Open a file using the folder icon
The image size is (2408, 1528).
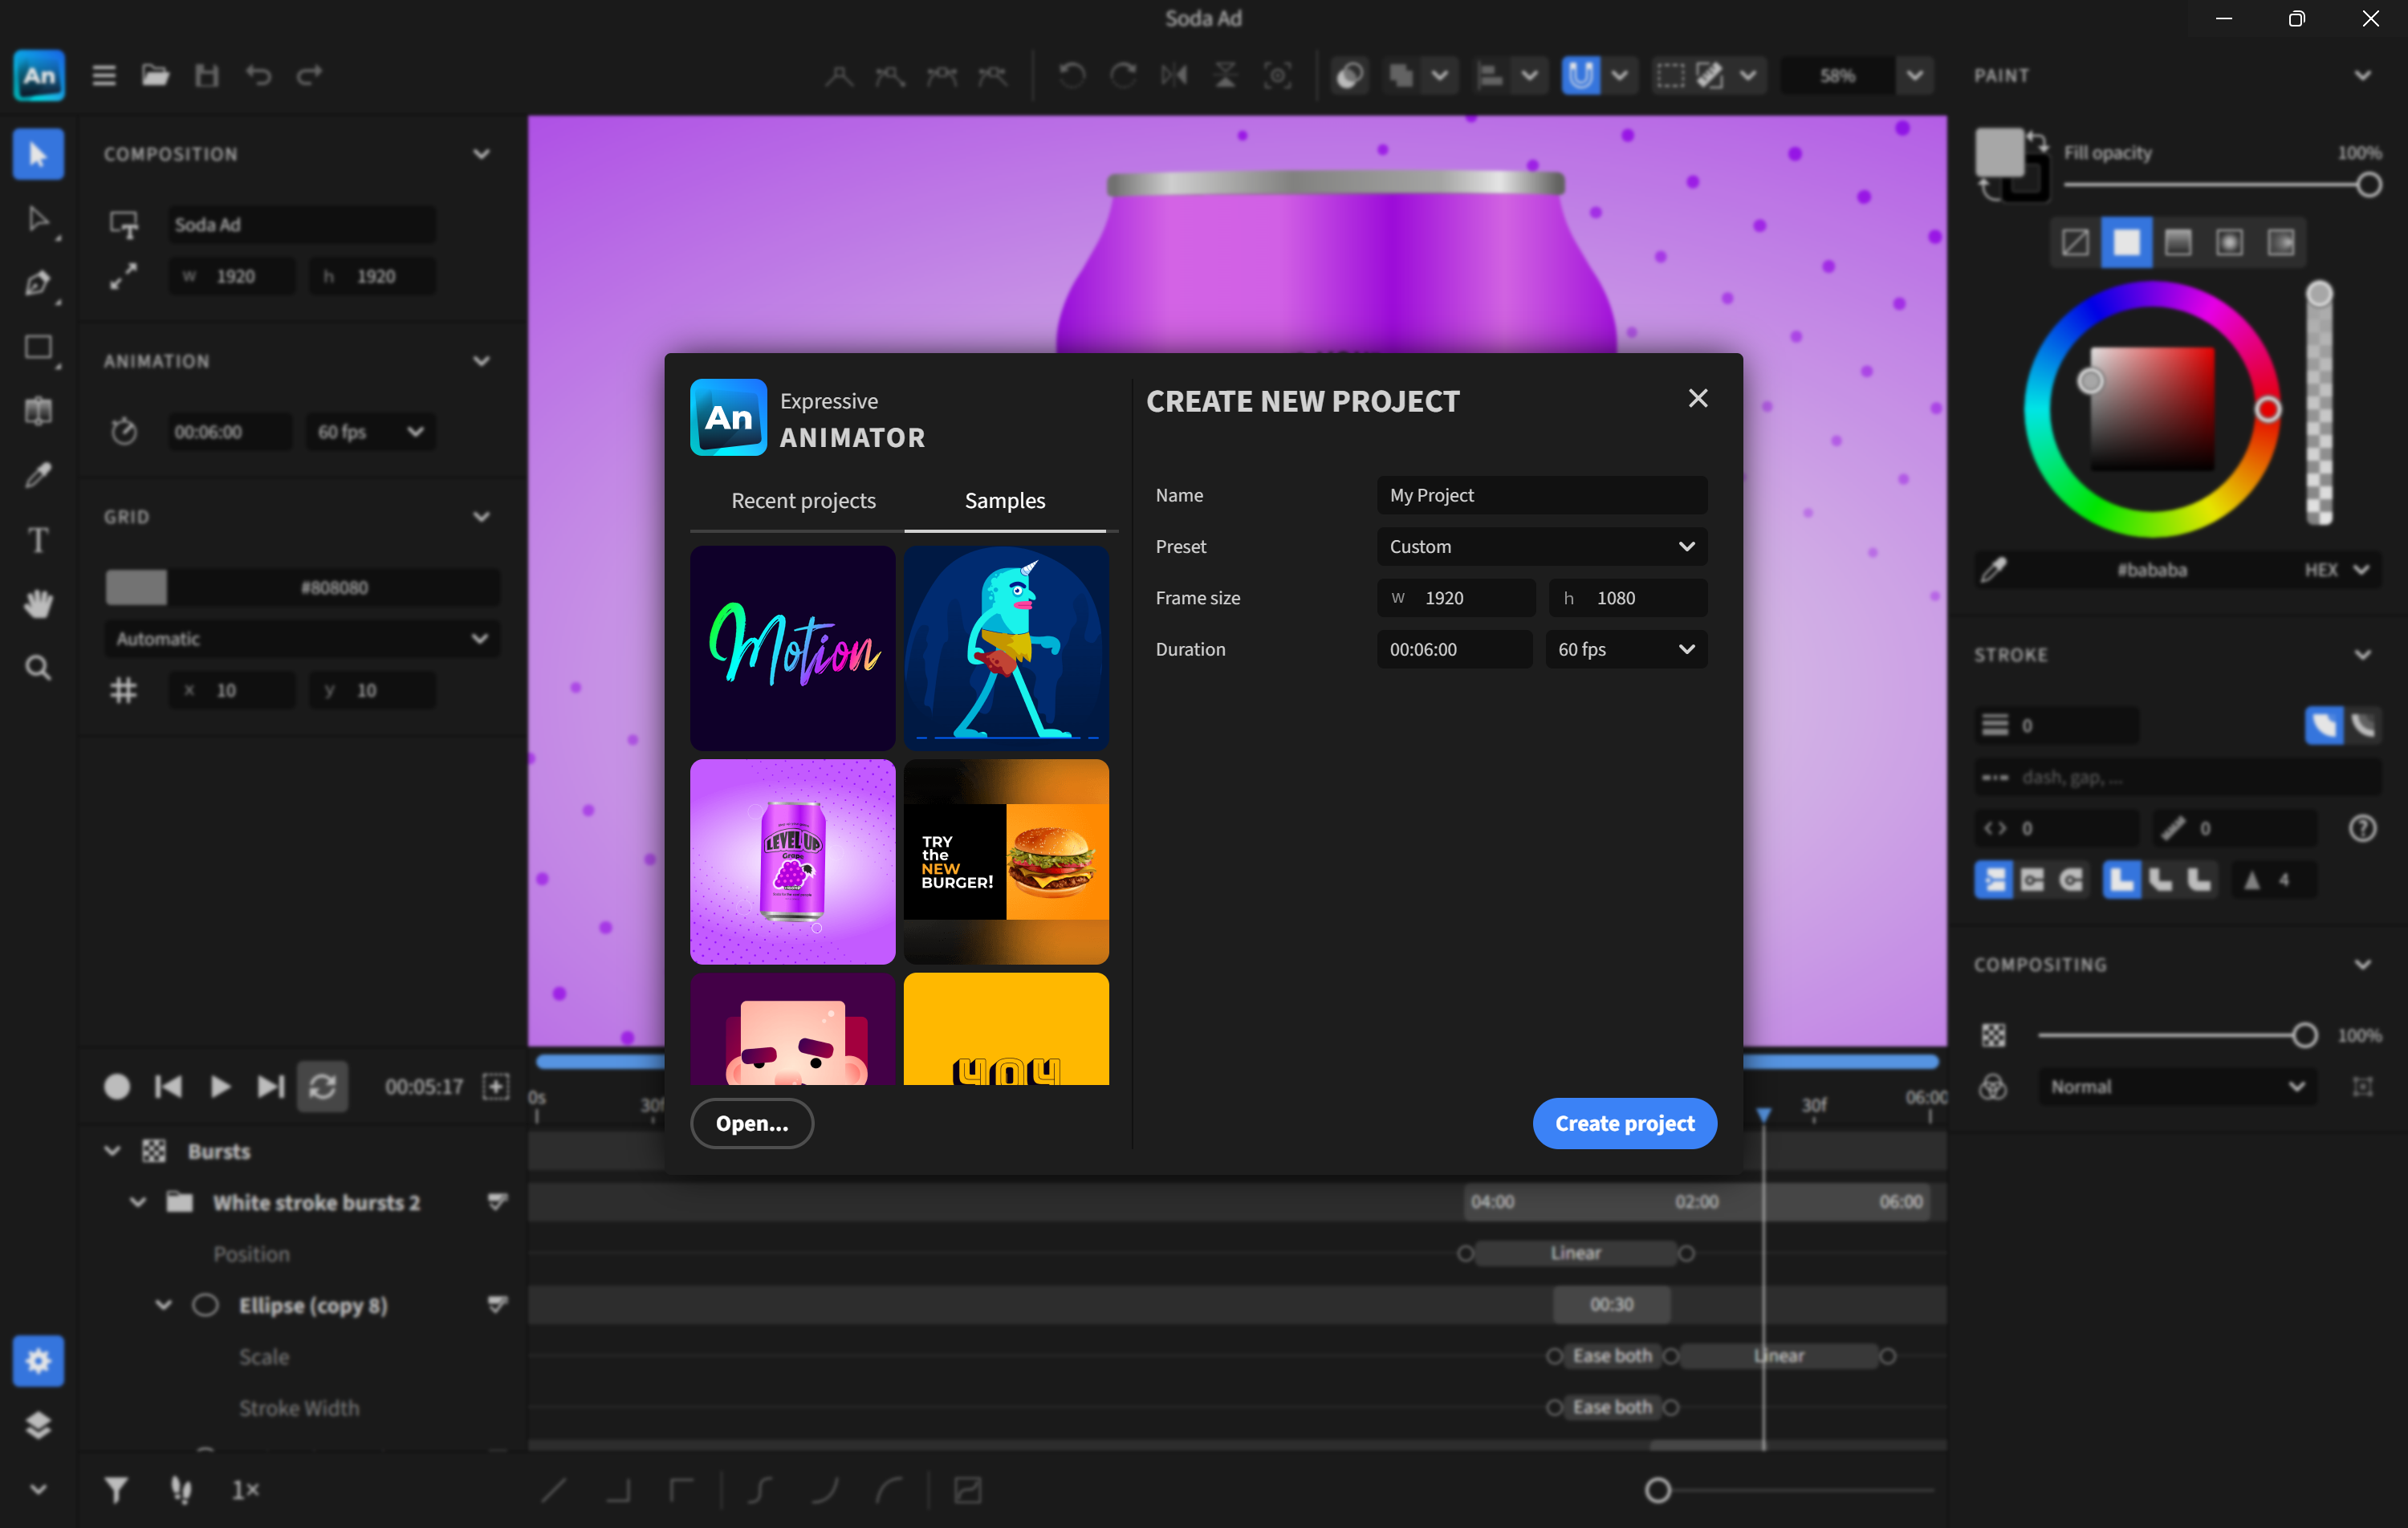point(154,75)
